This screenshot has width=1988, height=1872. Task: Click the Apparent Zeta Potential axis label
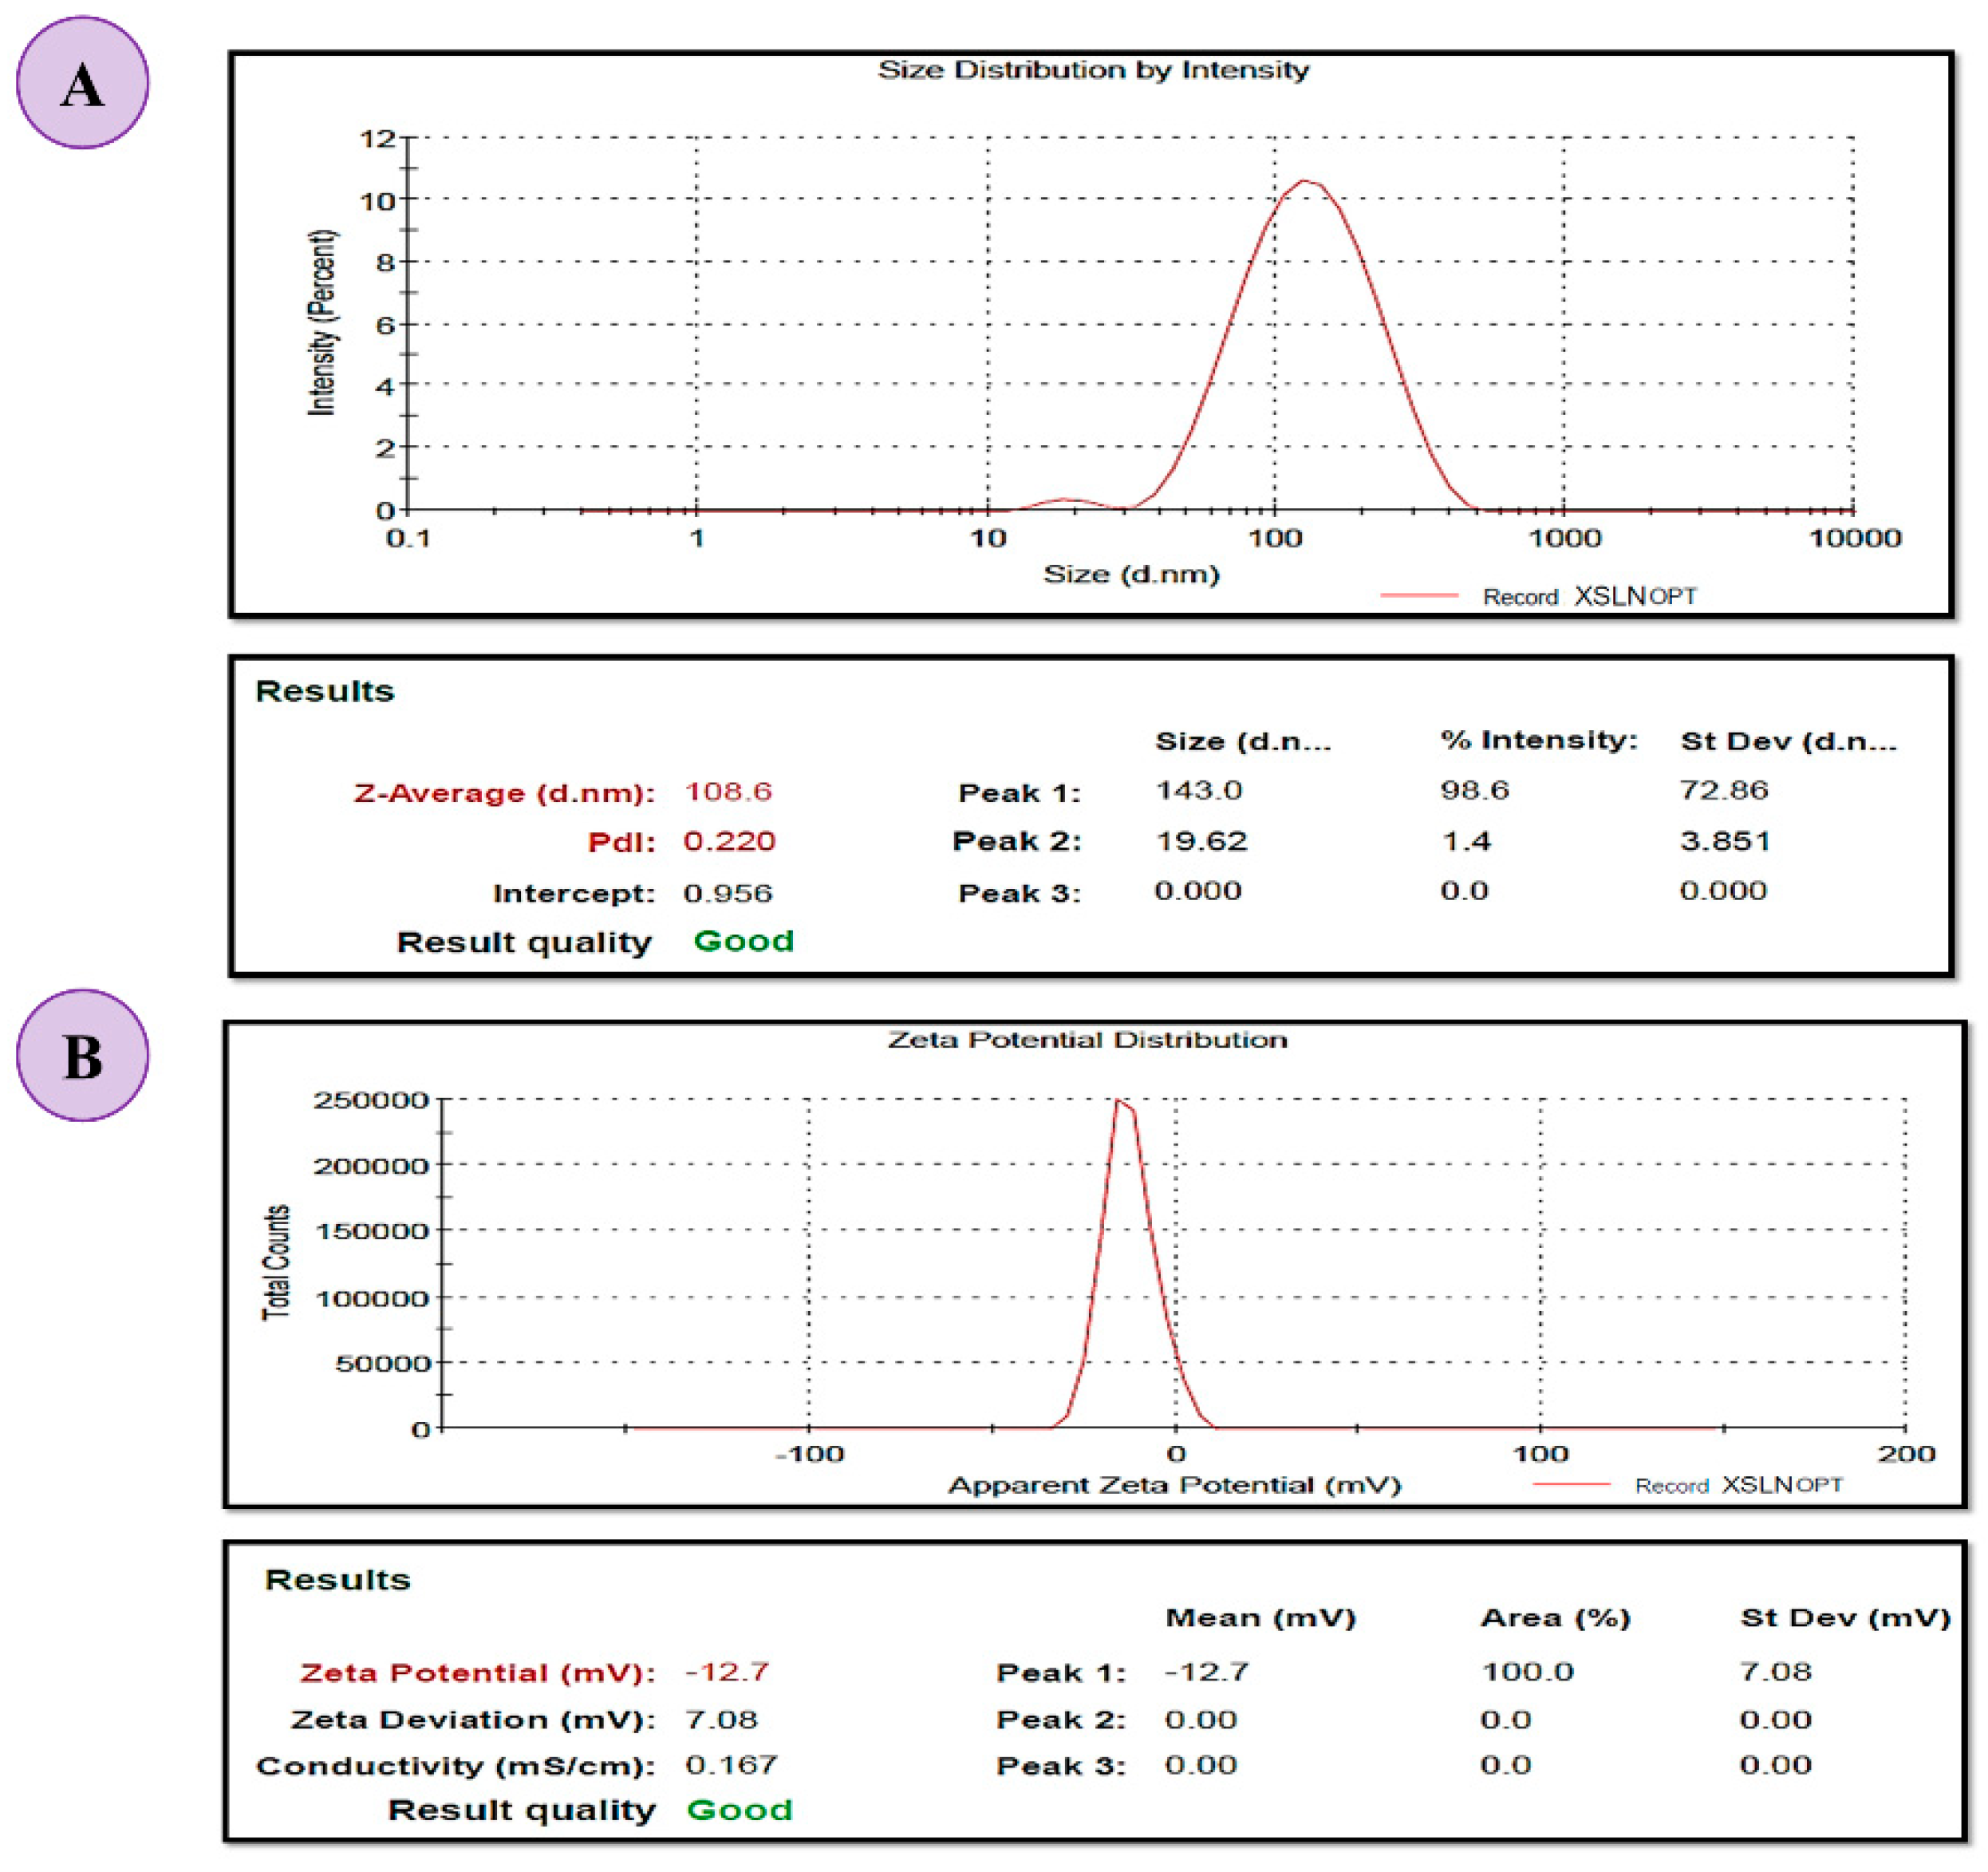[1174, 1485]
